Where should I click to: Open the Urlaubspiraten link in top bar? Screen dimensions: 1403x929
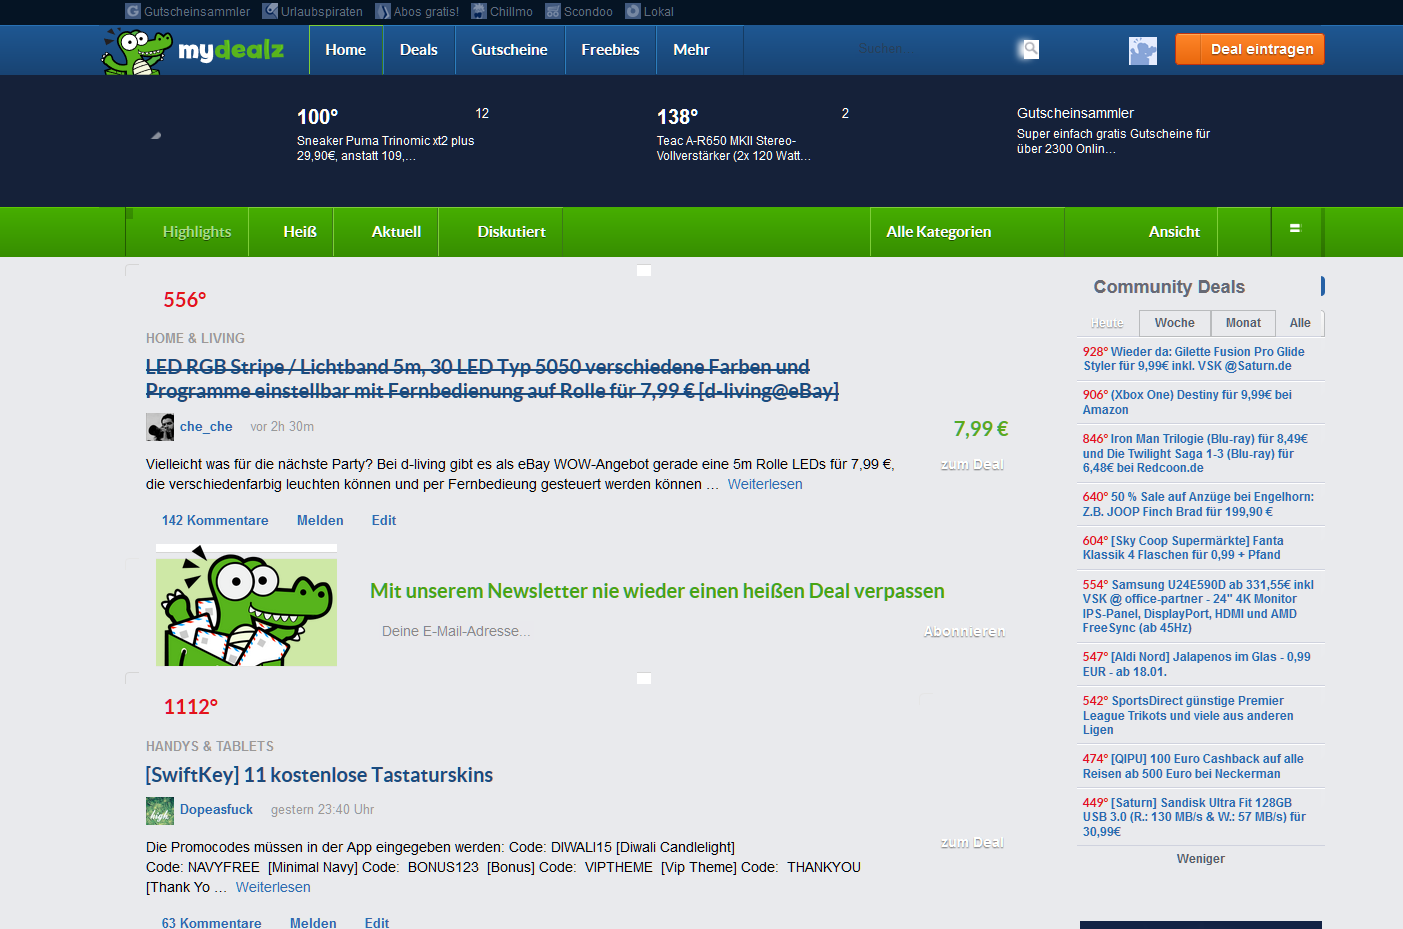click(312, 12)
